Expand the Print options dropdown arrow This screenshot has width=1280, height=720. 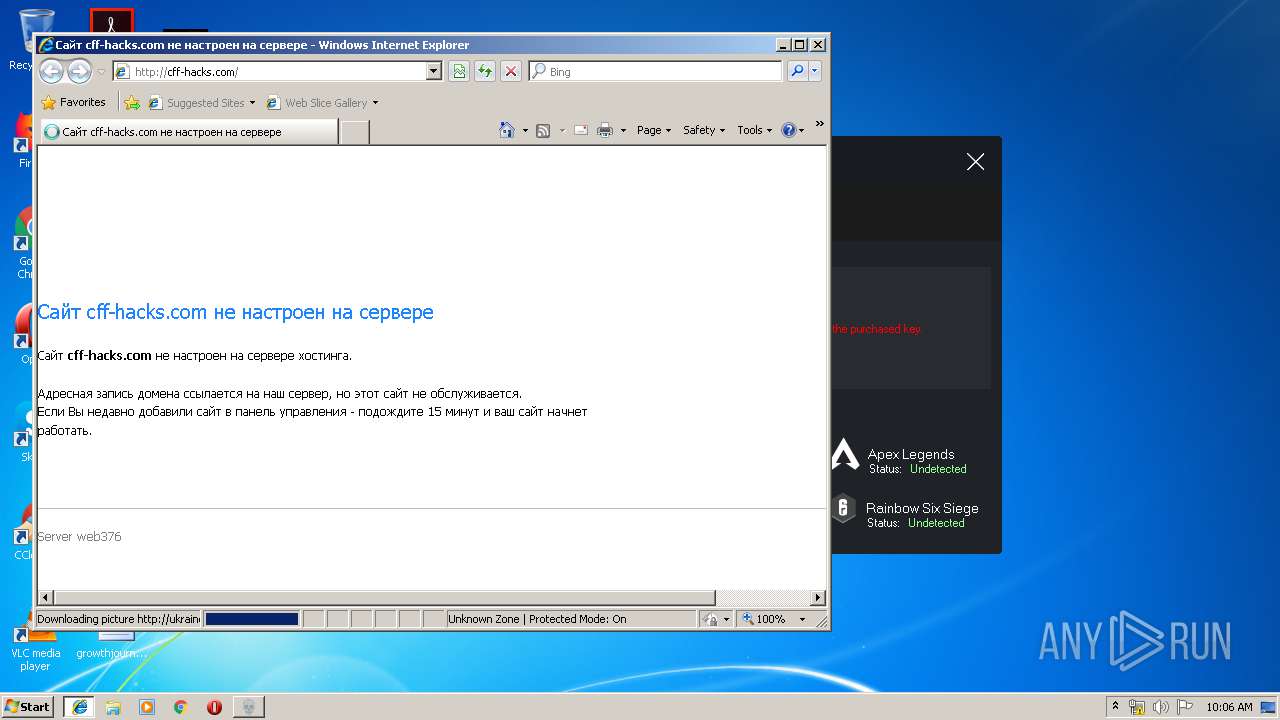click(623, 130)
